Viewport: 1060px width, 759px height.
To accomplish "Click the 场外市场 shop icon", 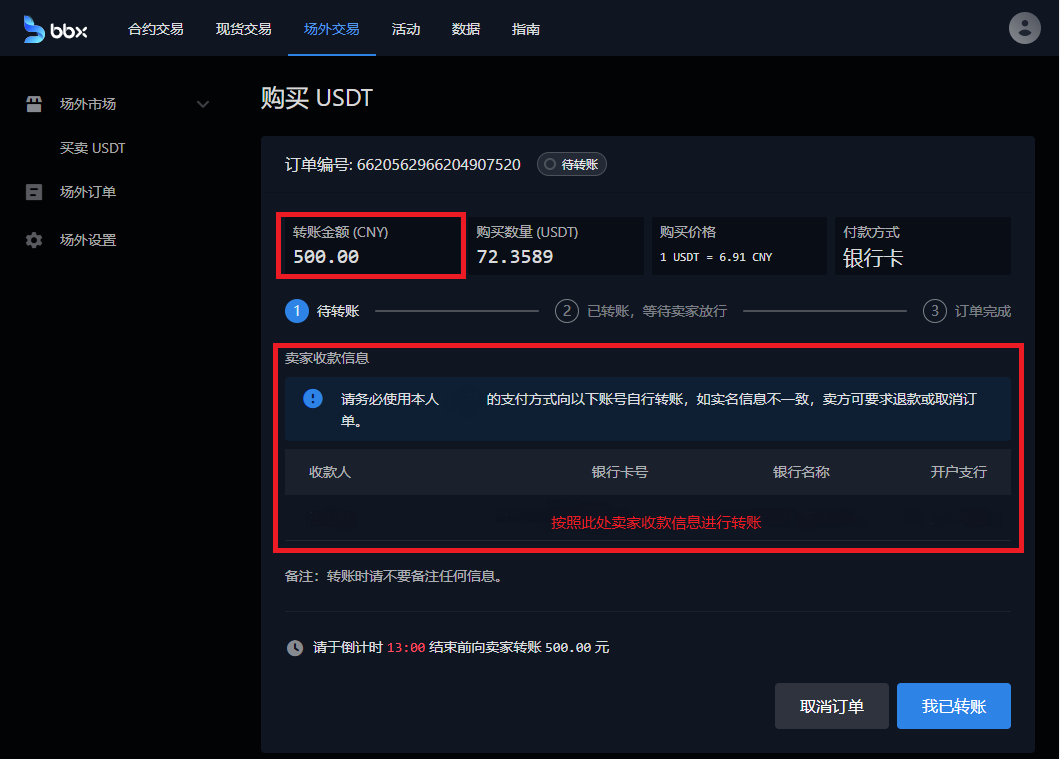I will (x=34, y=104).
